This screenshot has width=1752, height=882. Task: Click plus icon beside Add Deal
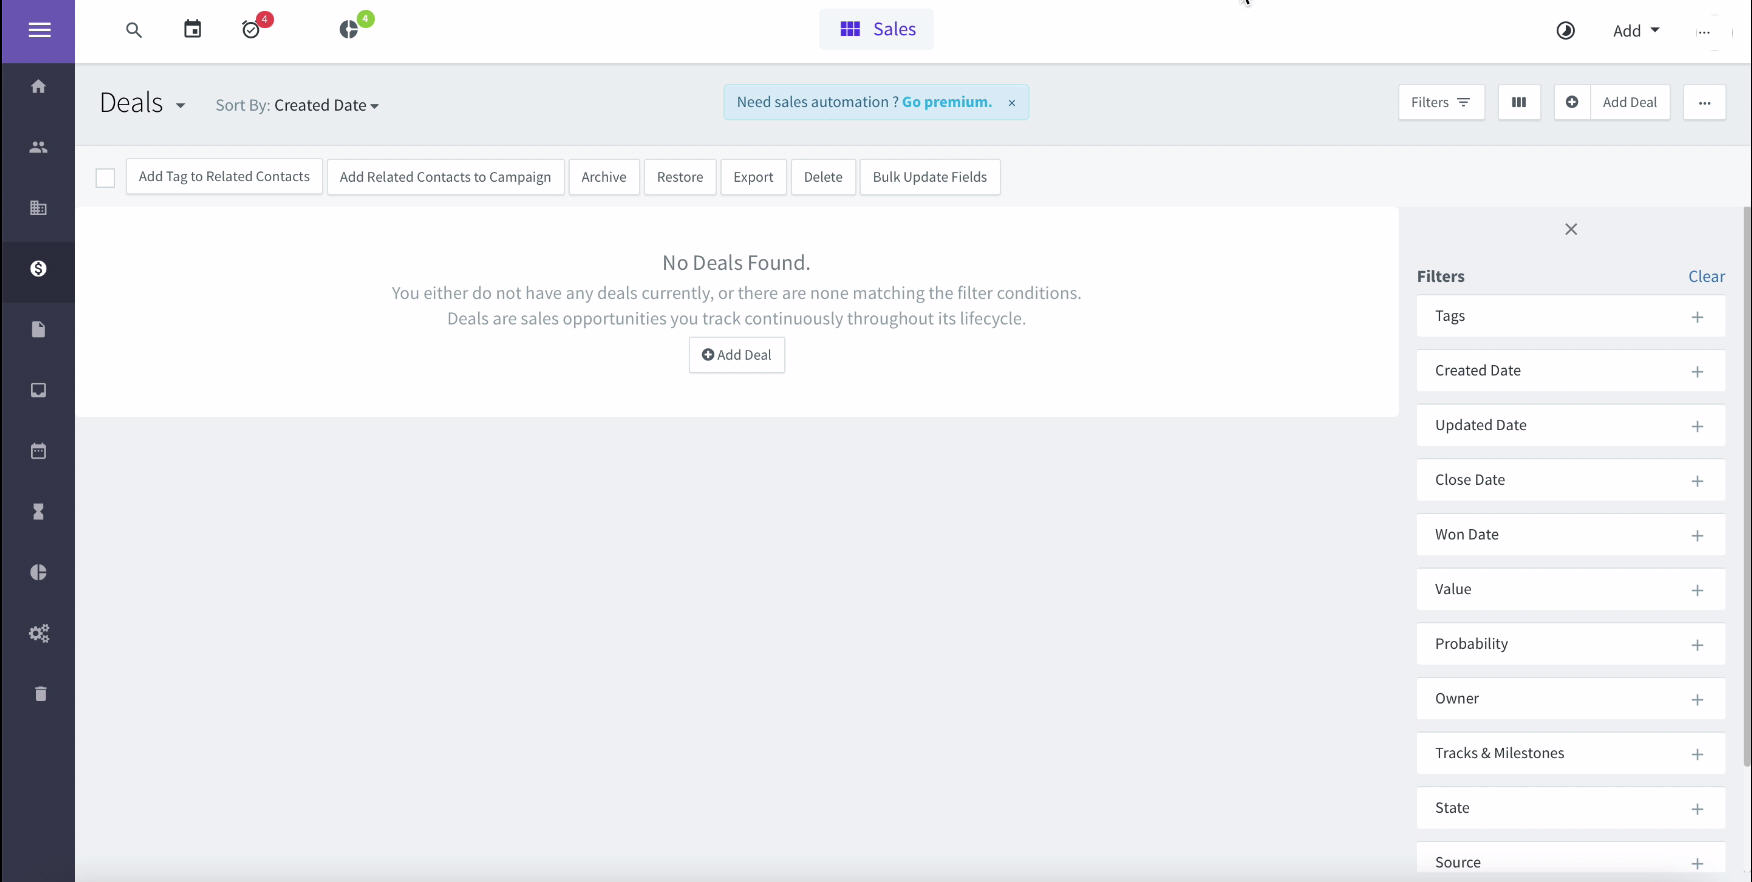point(1572,102)
